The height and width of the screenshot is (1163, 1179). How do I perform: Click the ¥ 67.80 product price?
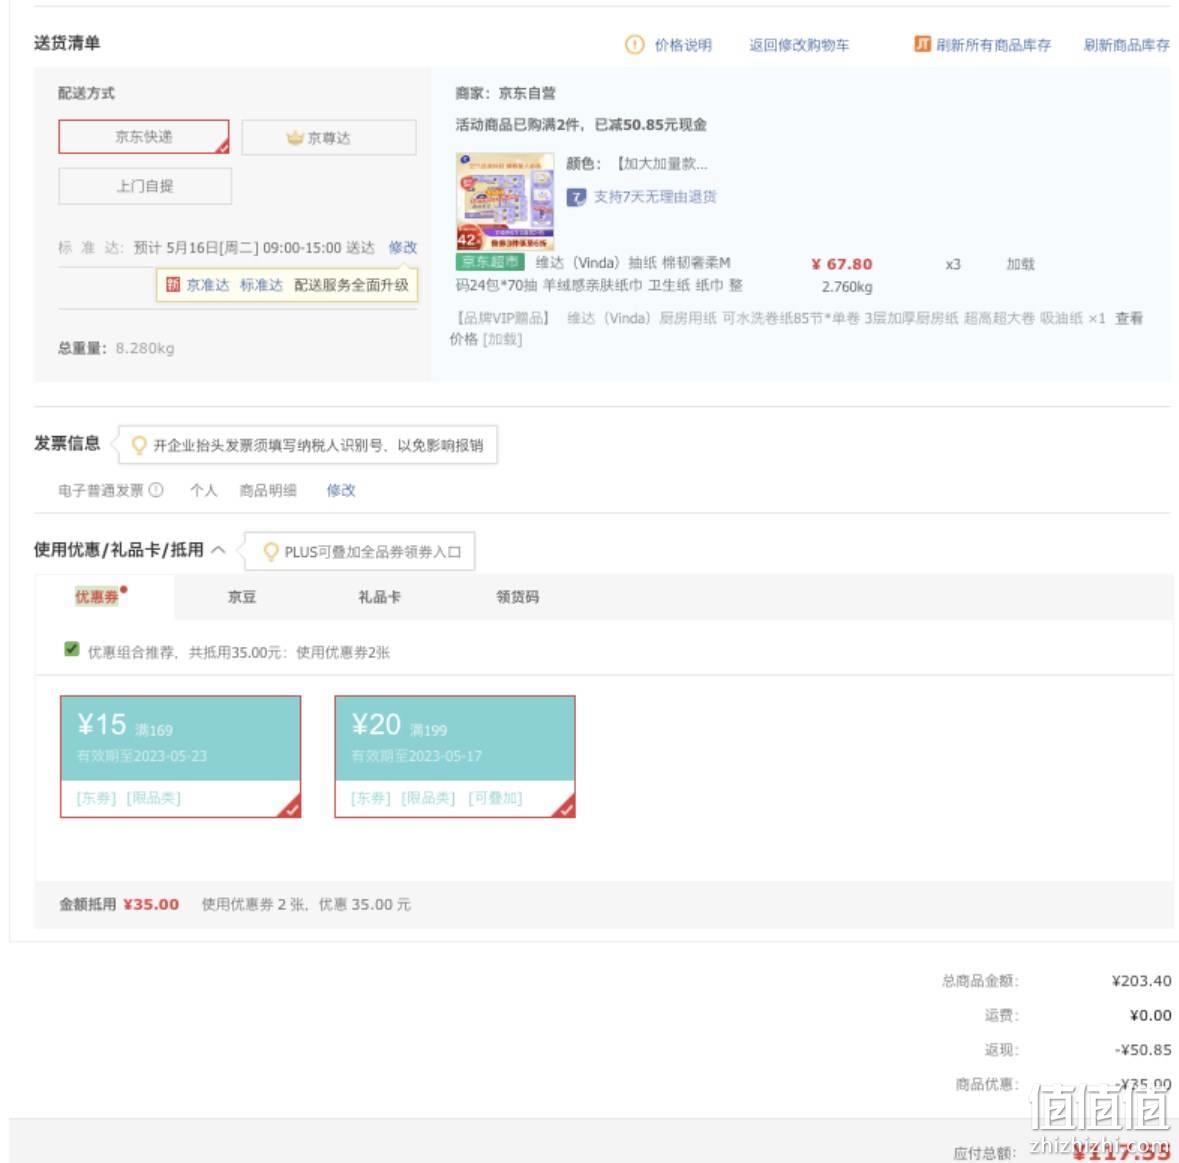[x=841, y=264]
